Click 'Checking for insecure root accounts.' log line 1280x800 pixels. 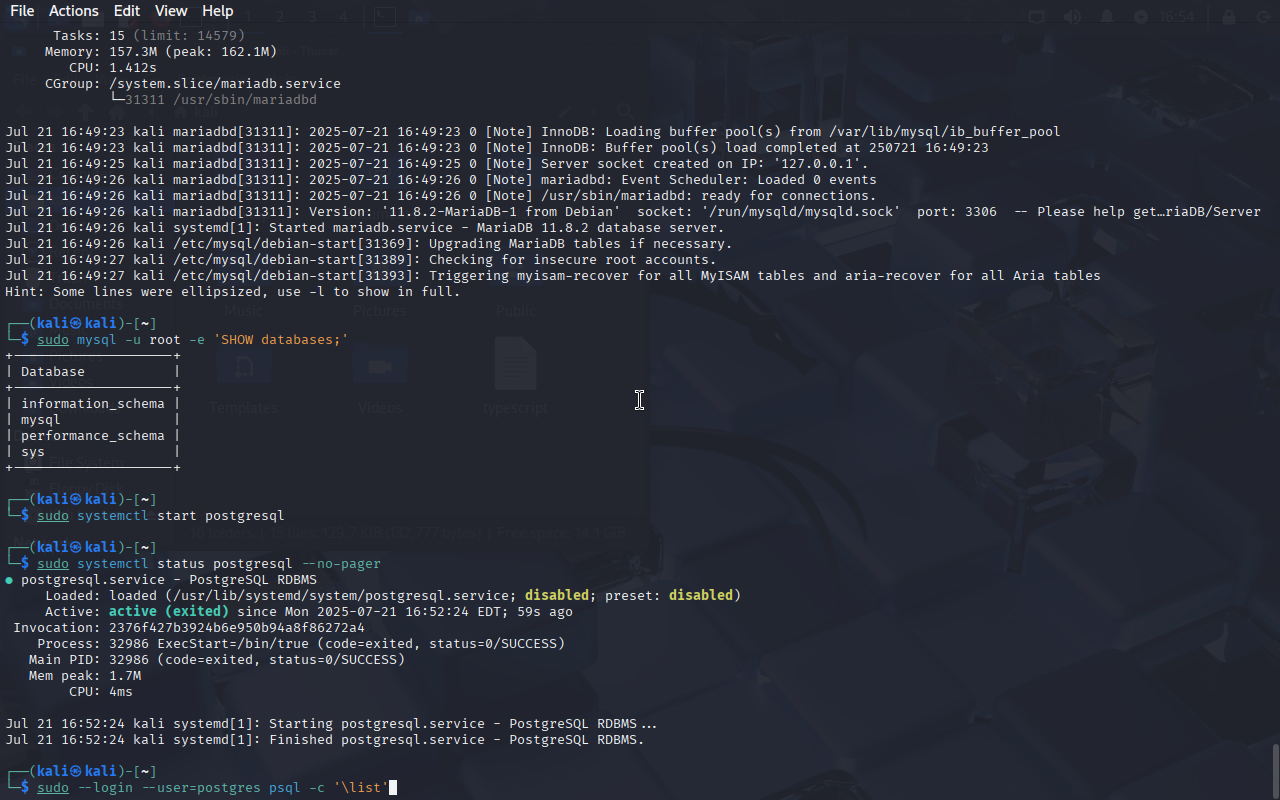pos(573,260)
